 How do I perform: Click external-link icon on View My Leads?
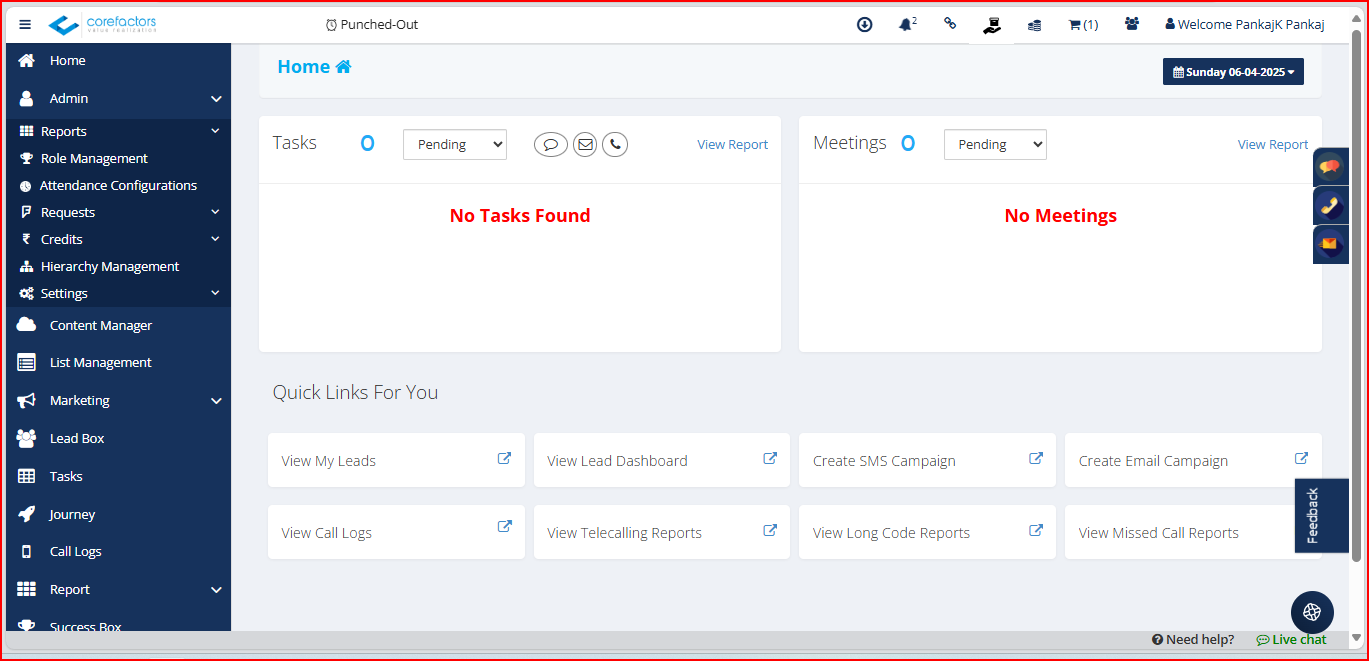point(505,458)
